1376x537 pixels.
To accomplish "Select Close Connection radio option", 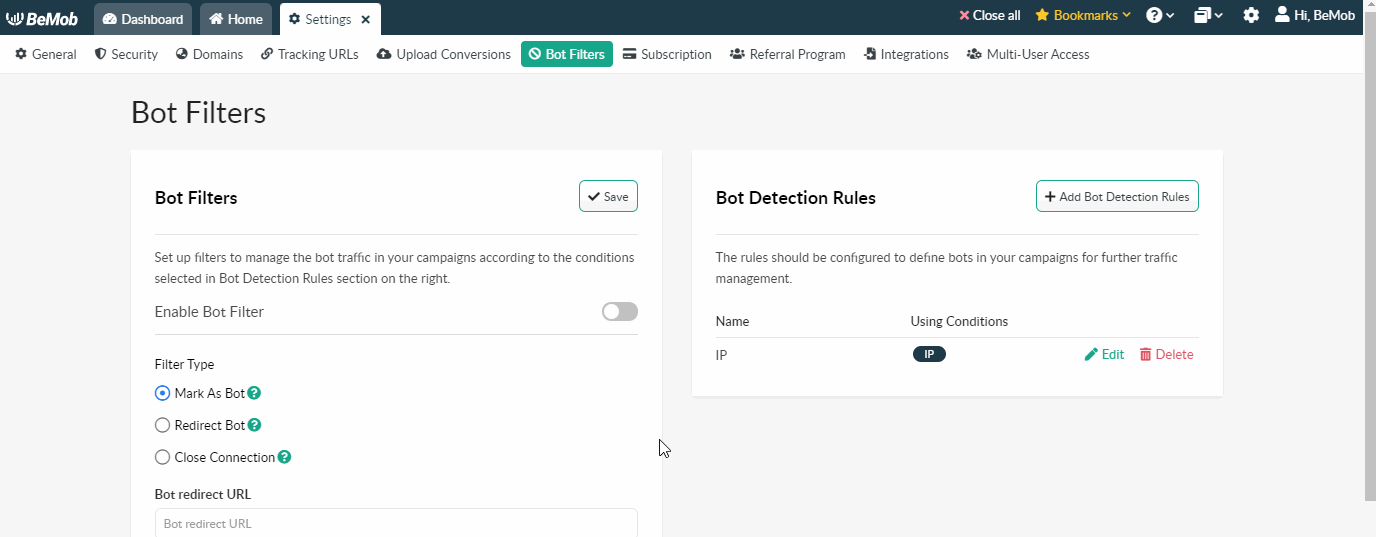I will 162,457.
